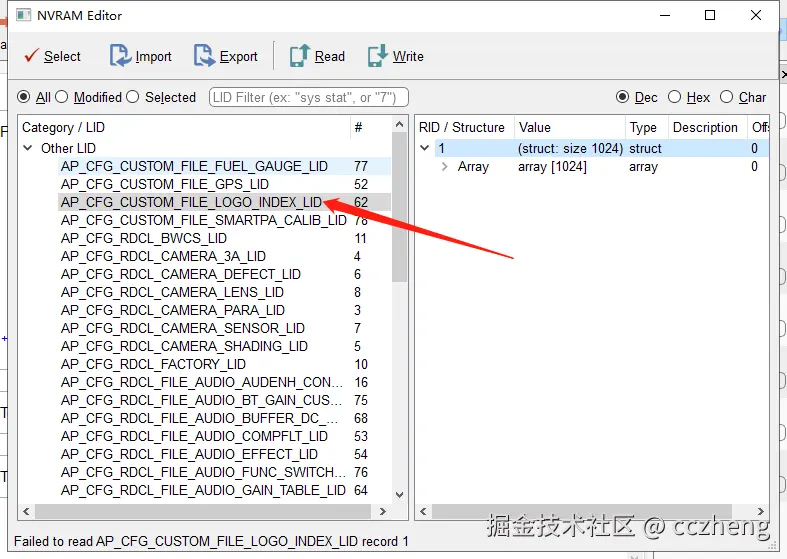Click the array type cell
This screenshot has width=787, height=559.
643,167
